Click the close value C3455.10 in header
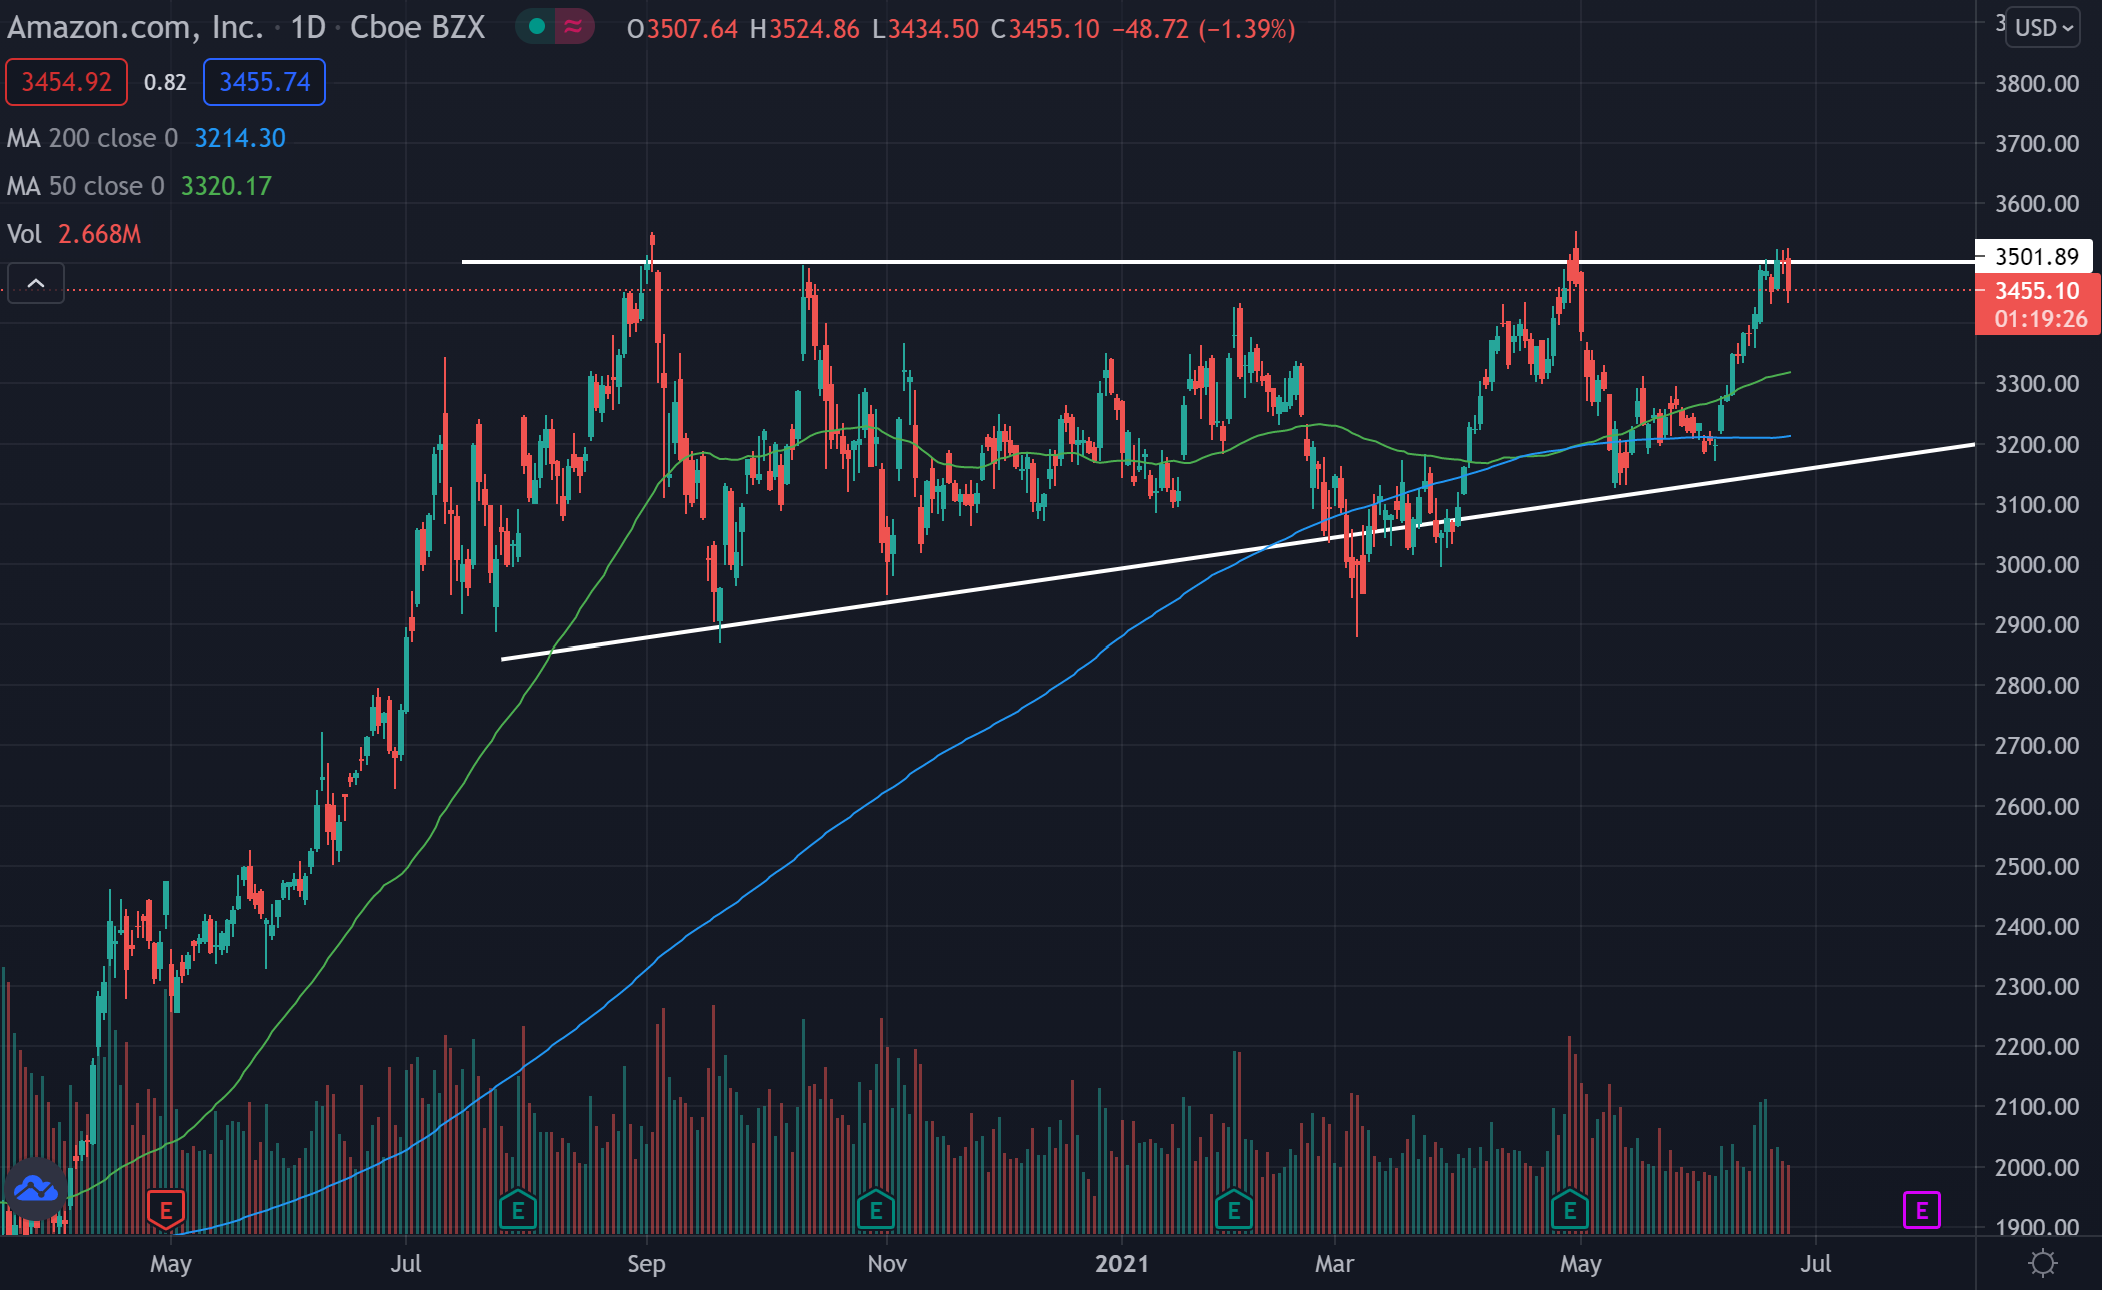This screenshot has width=2102, height=1290. pyautogui.click(x=1045, y=29)
